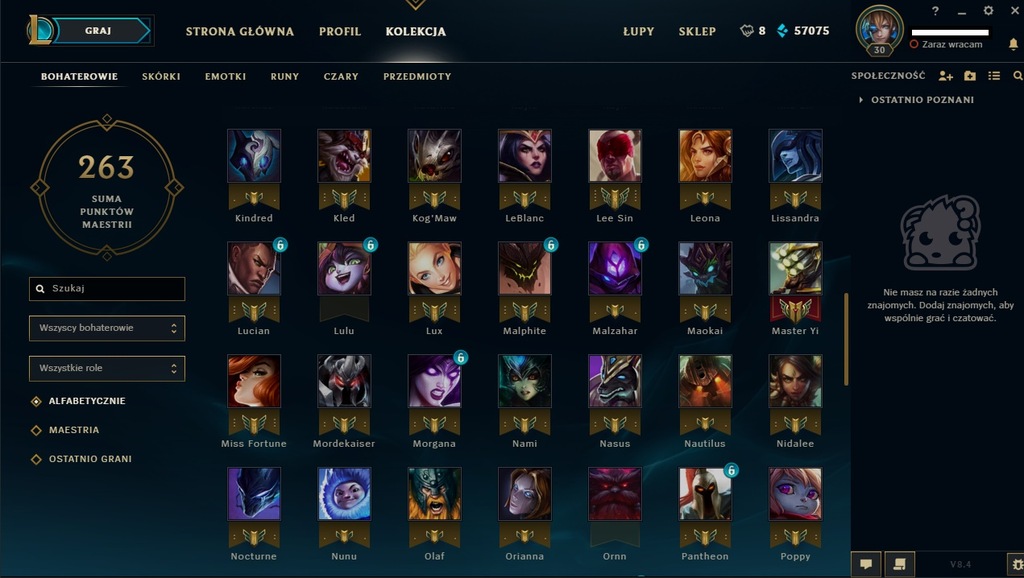
Task: Open the Wszyscy bohaterowie dropdown
Action: (107, 329)
